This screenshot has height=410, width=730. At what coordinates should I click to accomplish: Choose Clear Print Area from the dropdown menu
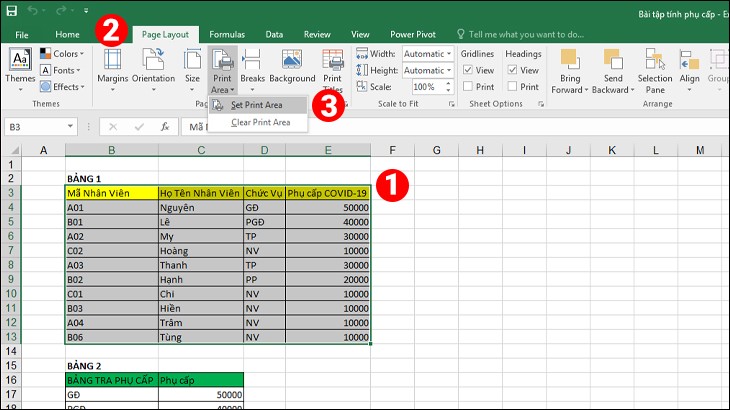point(257,122)
